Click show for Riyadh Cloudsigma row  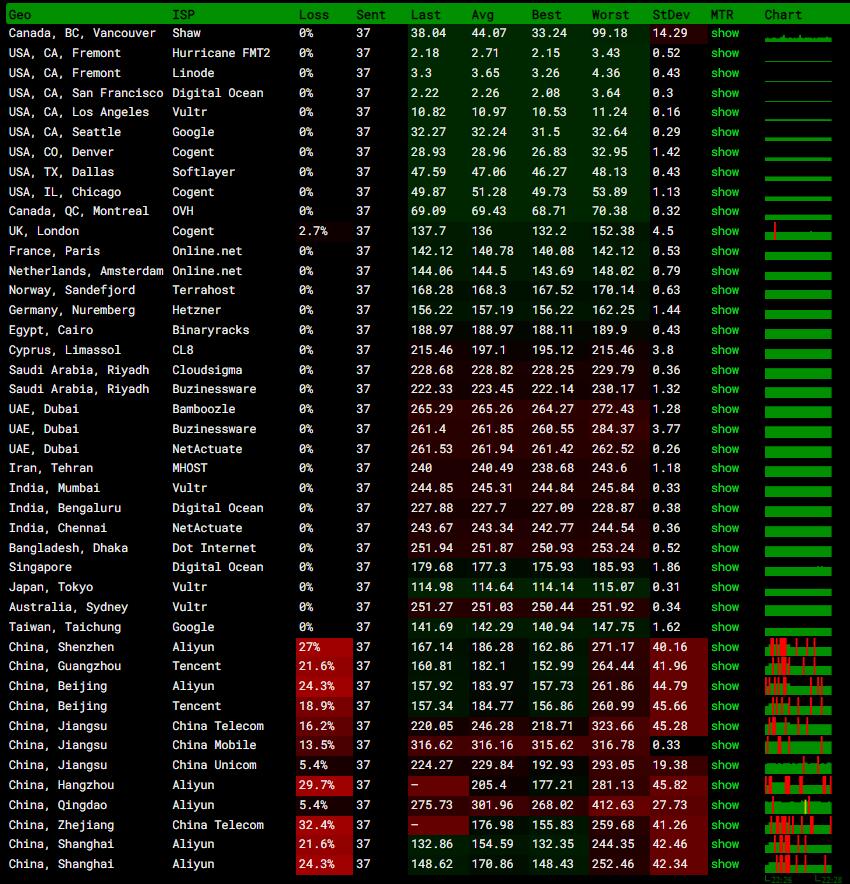click(725, 370)
